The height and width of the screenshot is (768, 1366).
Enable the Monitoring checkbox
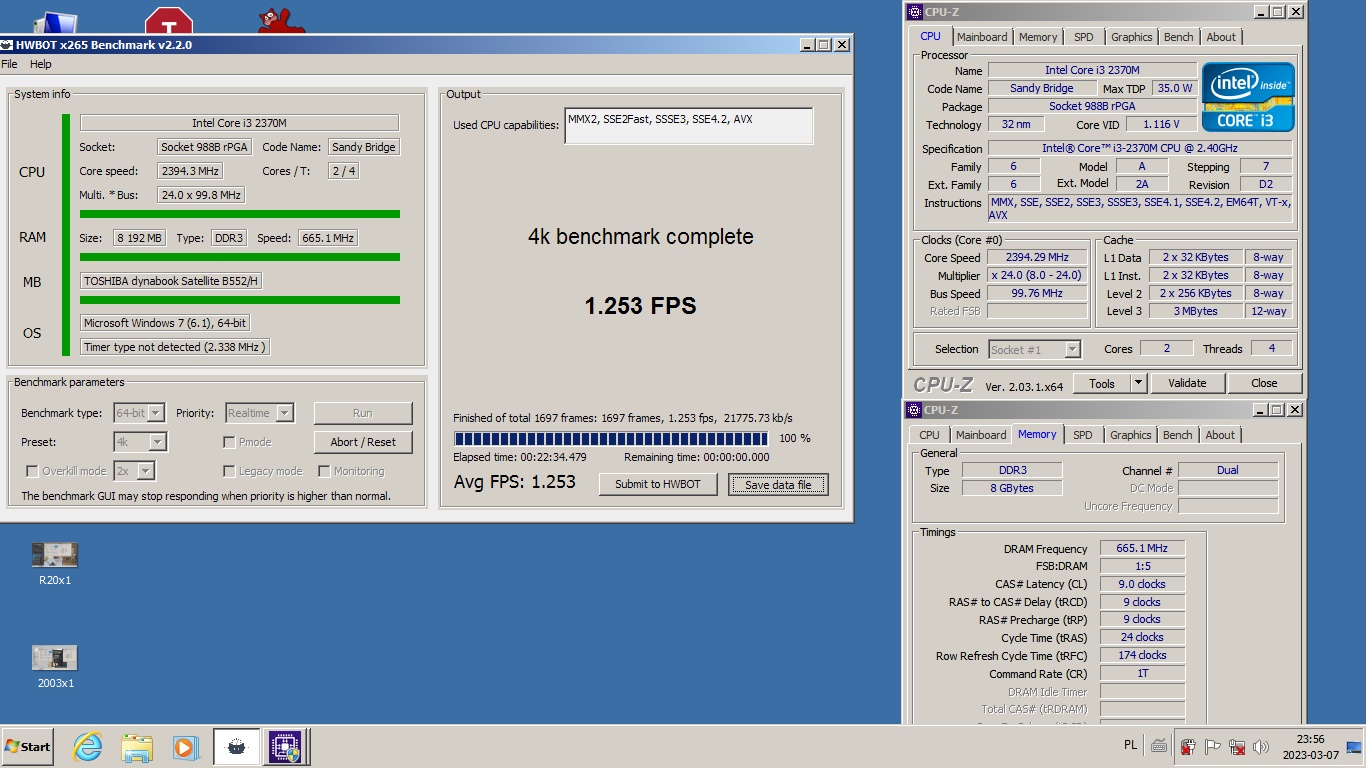[324, 471]
